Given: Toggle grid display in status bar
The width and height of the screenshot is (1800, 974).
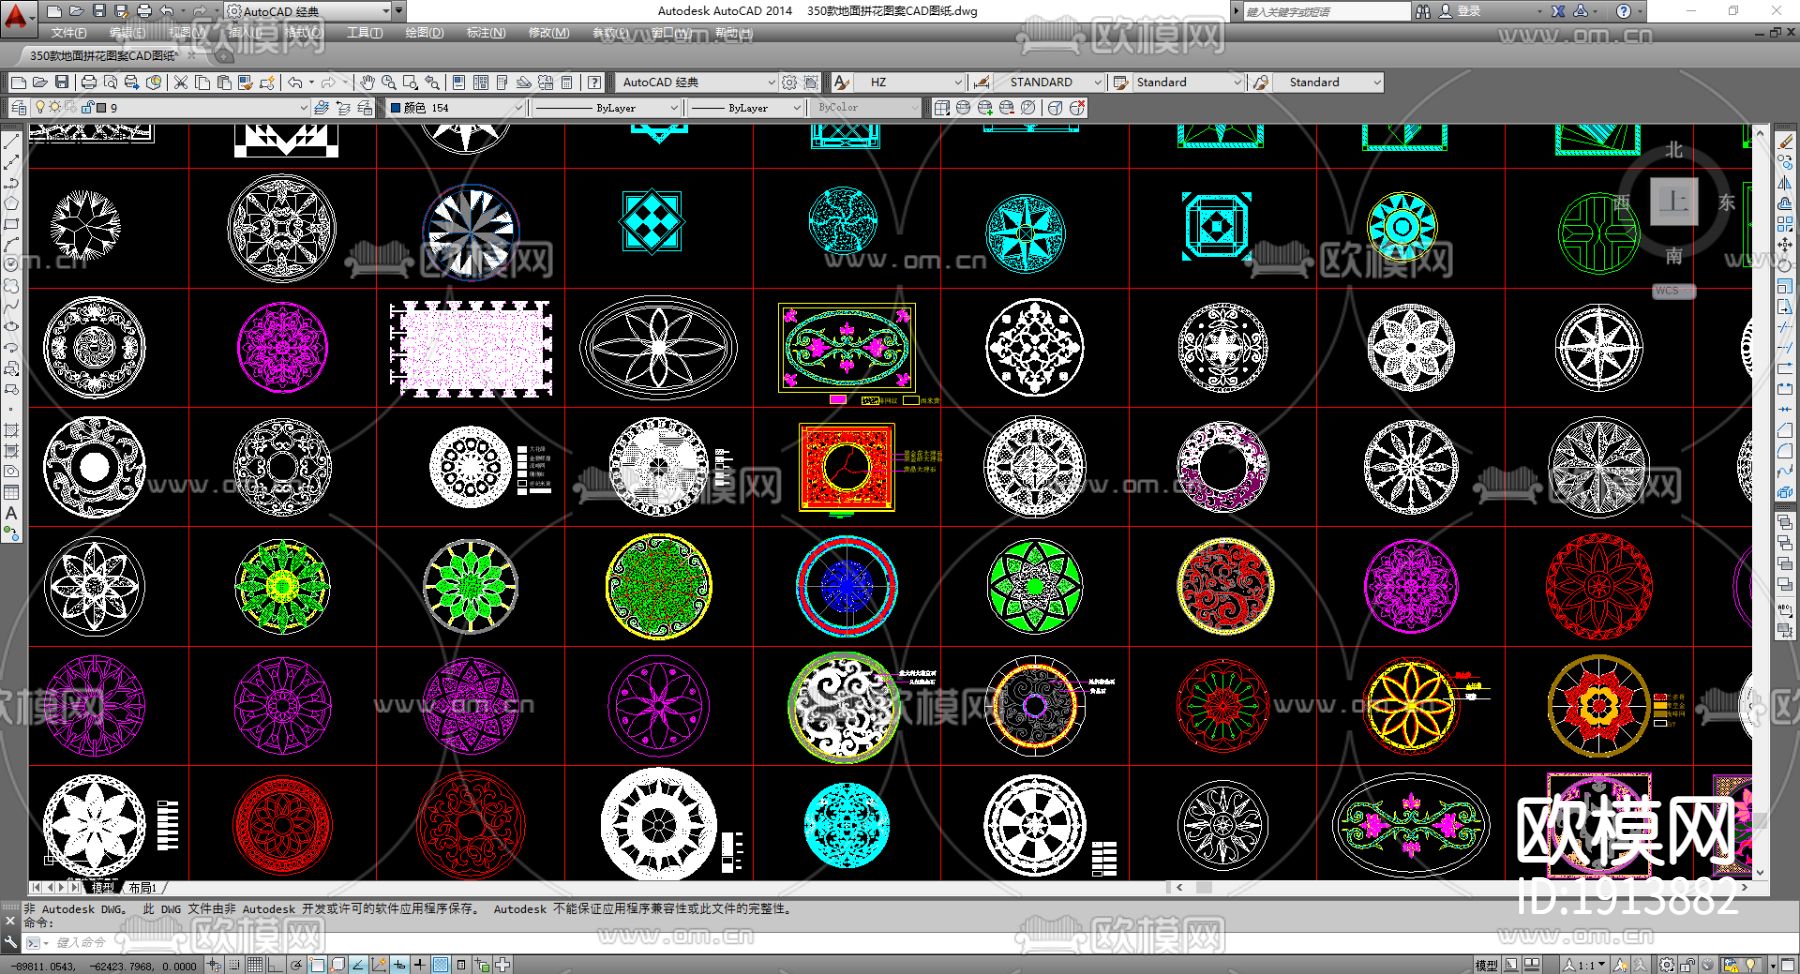Looking at the screenshot, I should coord(255,965).
